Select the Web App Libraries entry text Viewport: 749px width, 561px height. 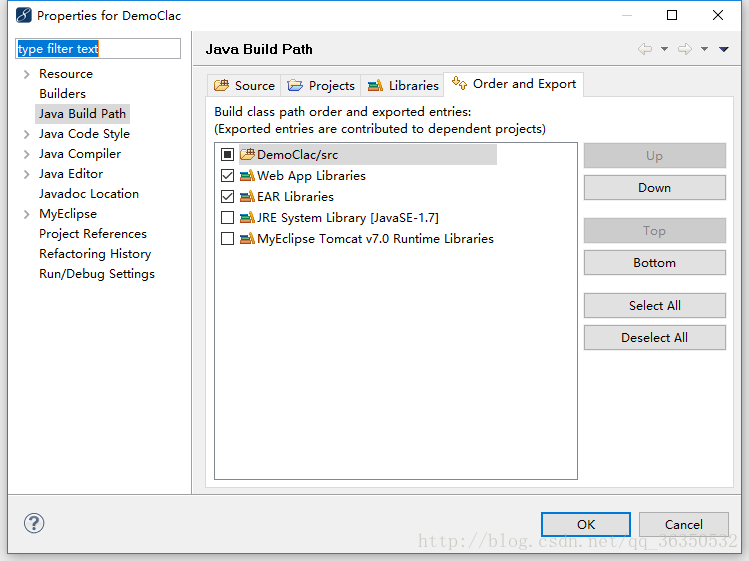pyautogui.click(x=311, y=176)
